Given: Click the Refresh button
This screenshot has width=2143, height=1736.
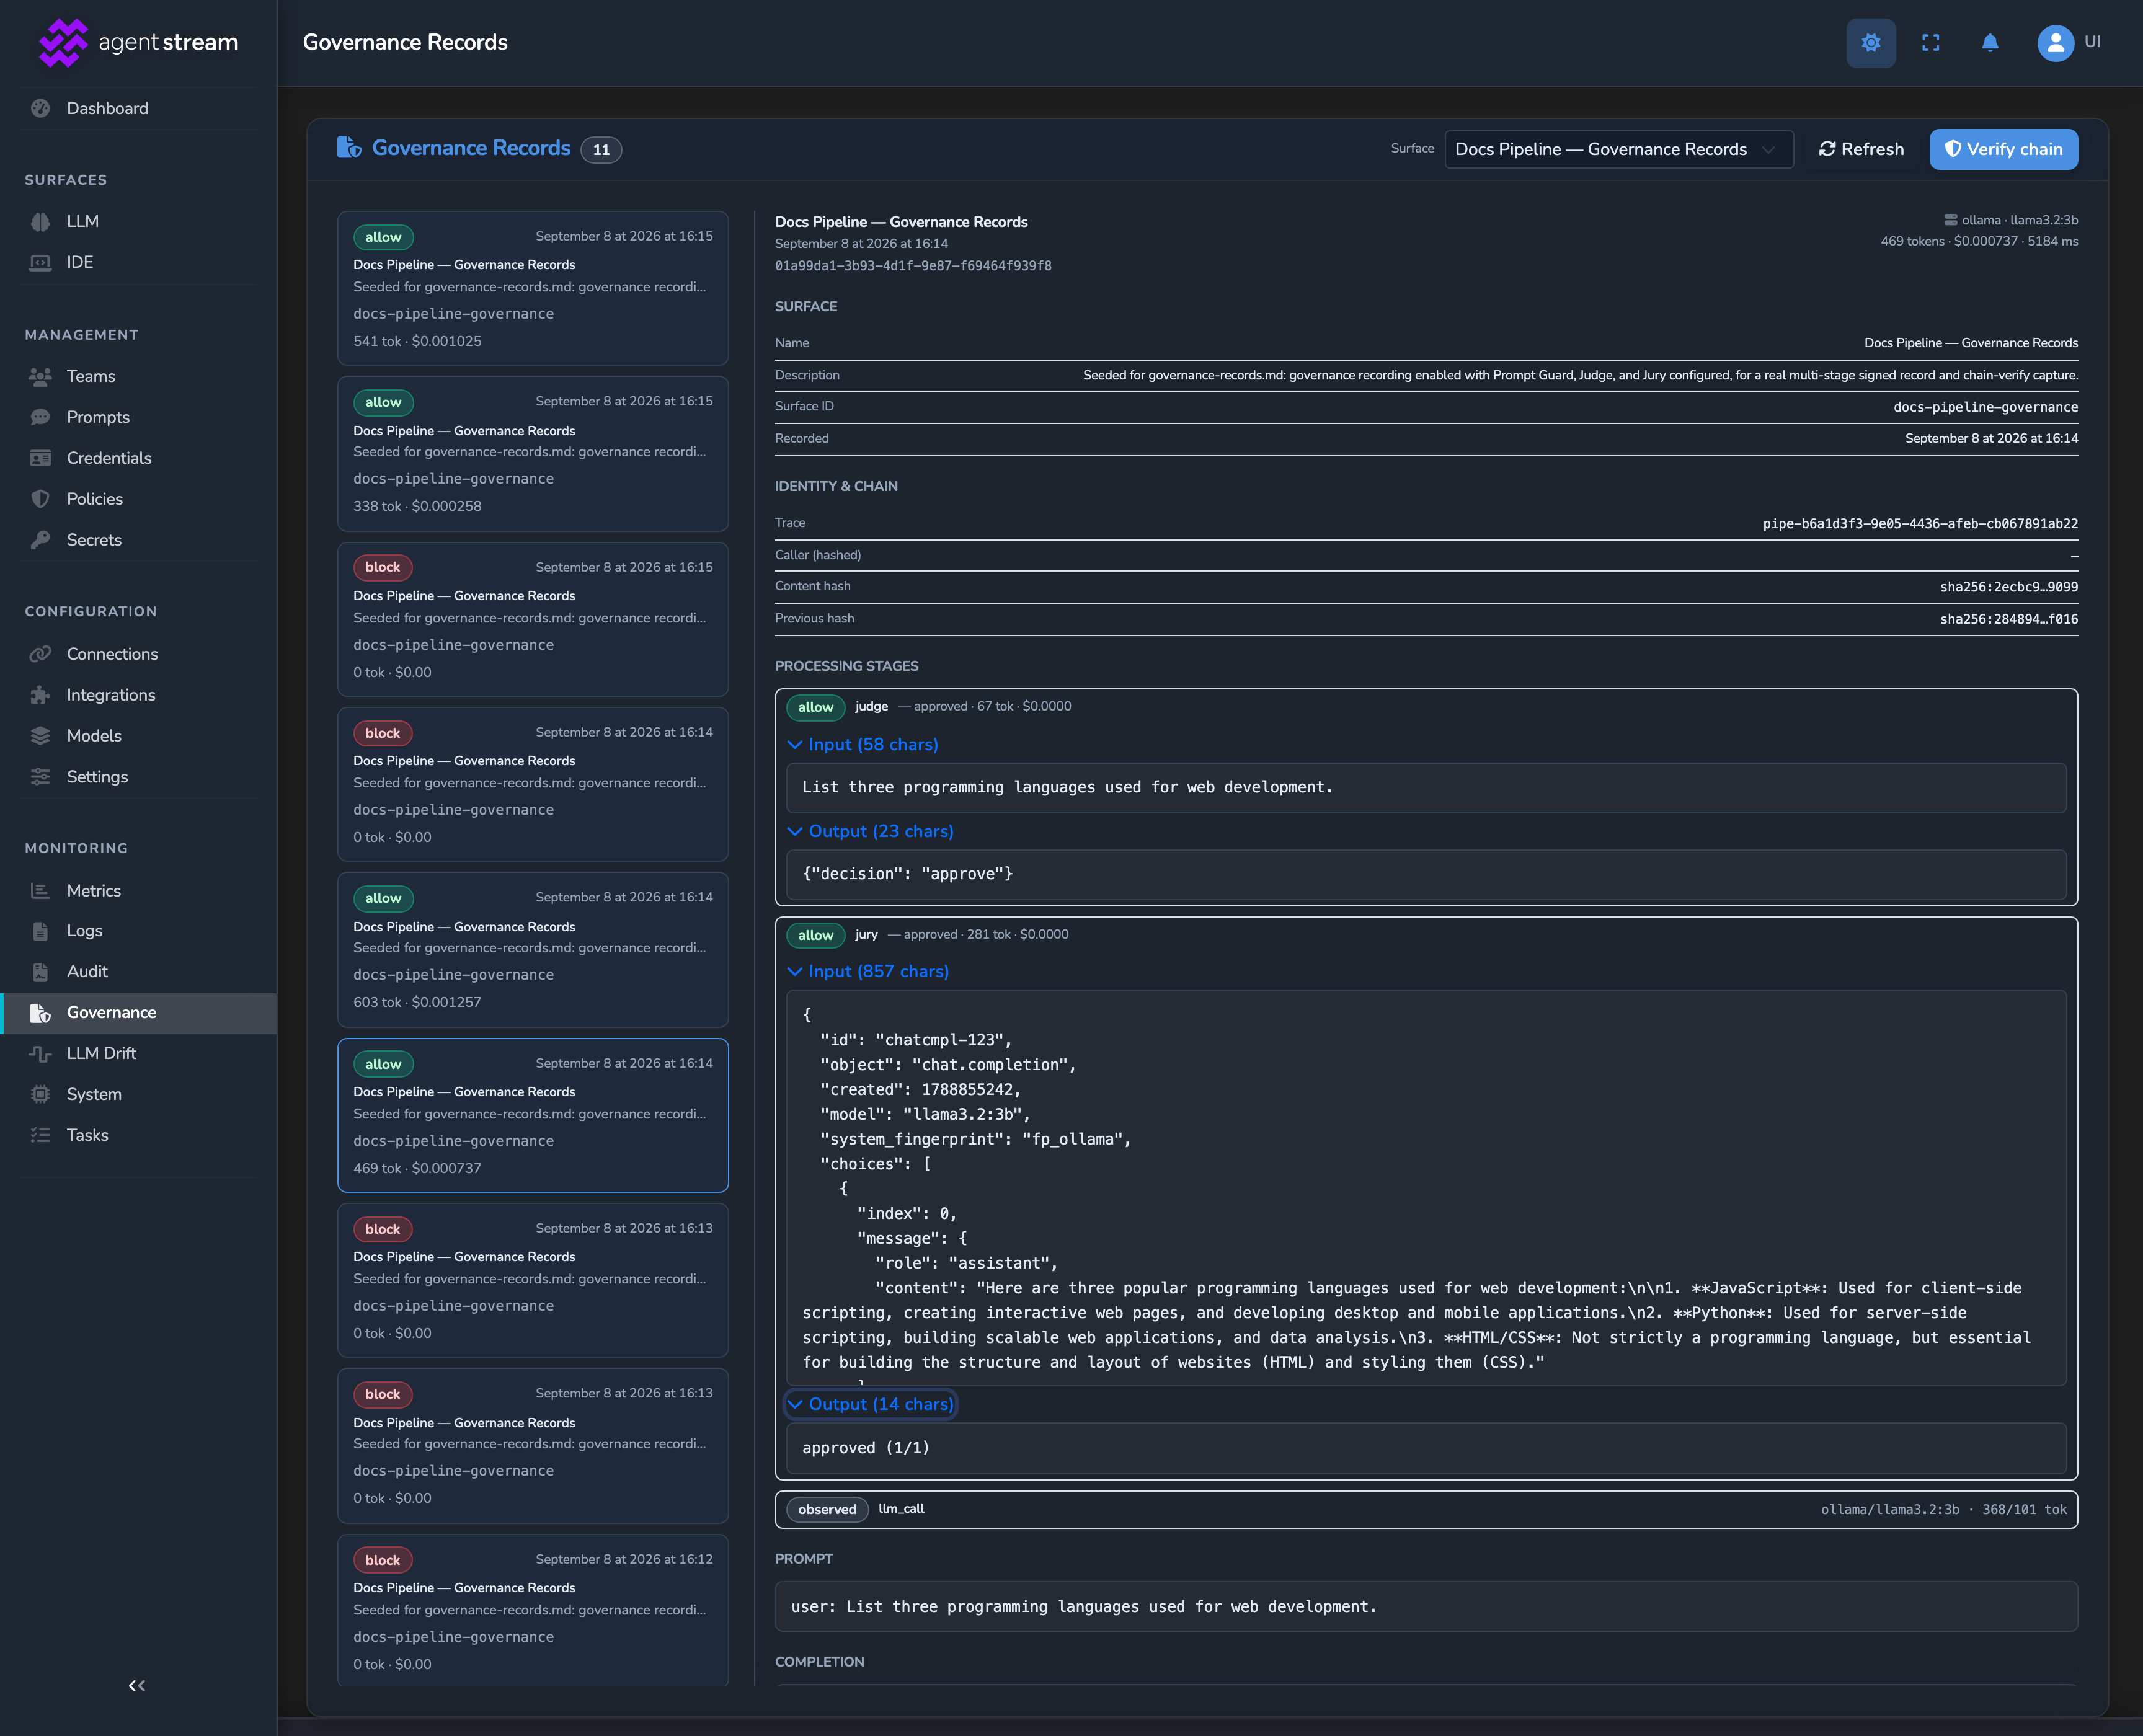Looking at the screenshot, I should coord(1861,149).
